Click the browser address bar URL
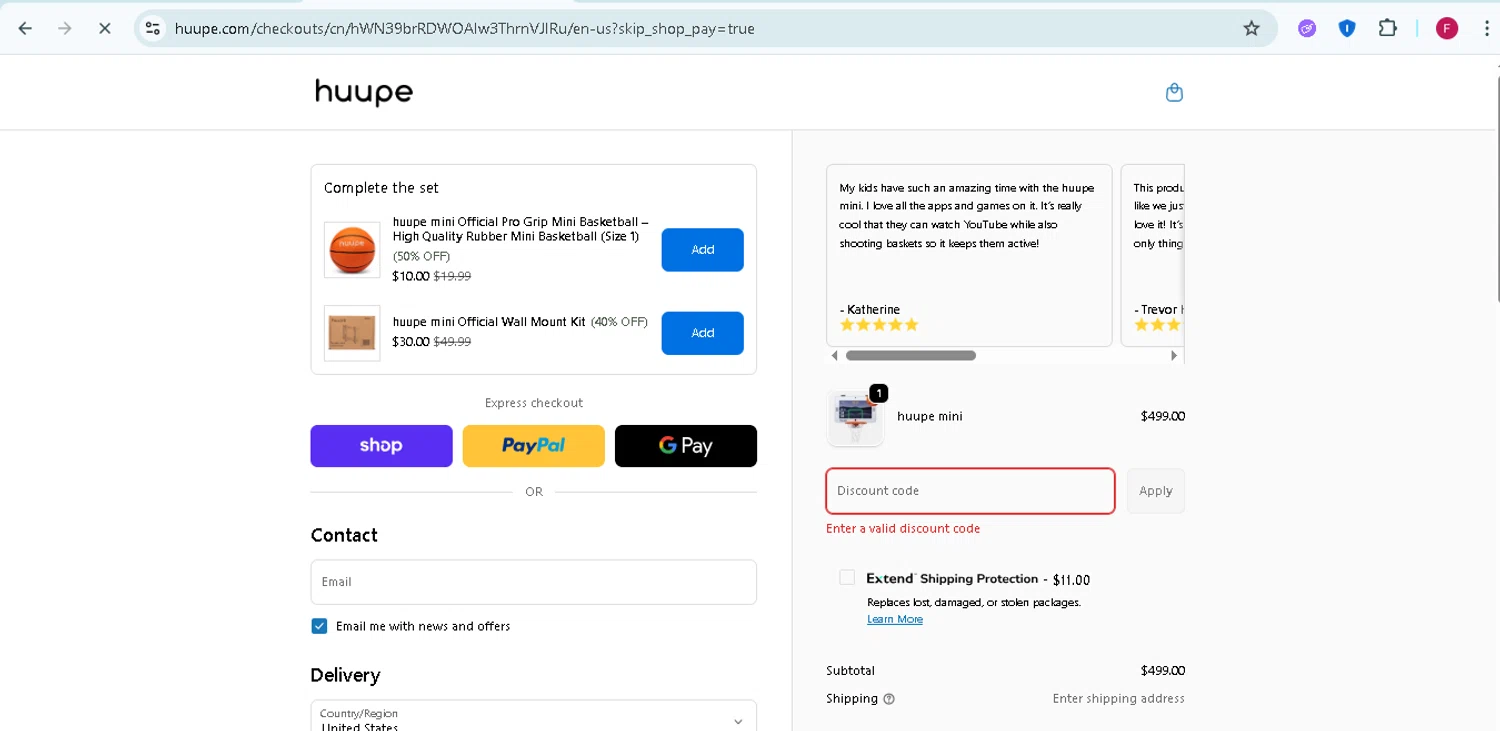1500x731 pixels. 465,28
